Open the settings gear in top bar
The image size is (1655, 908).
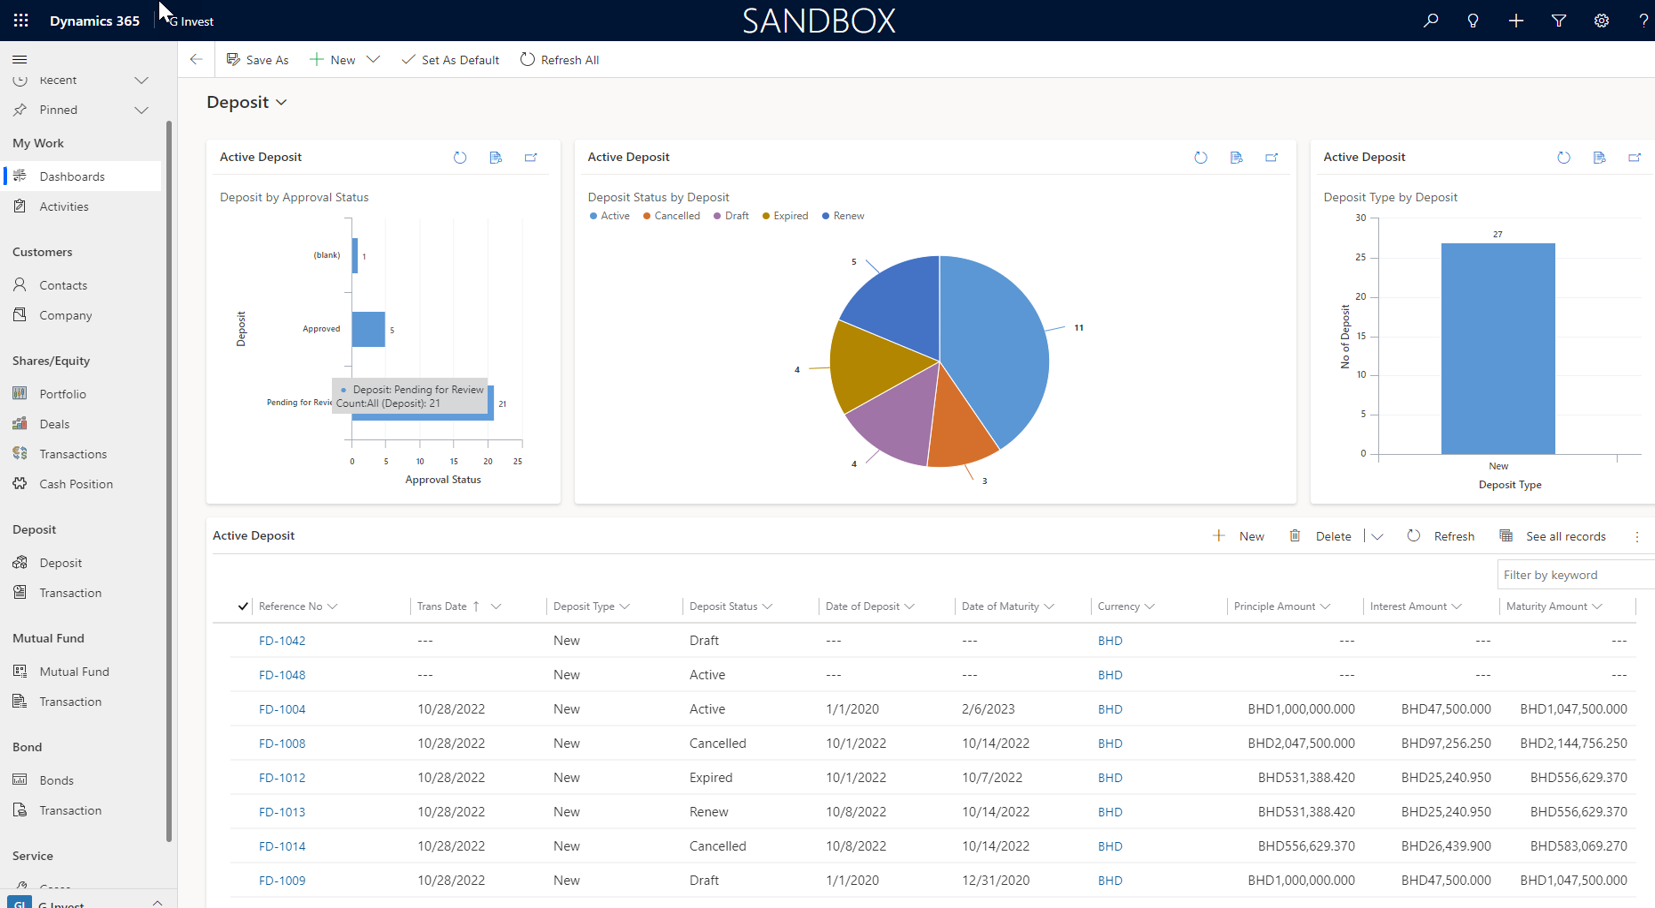[x=1601, y=20]
